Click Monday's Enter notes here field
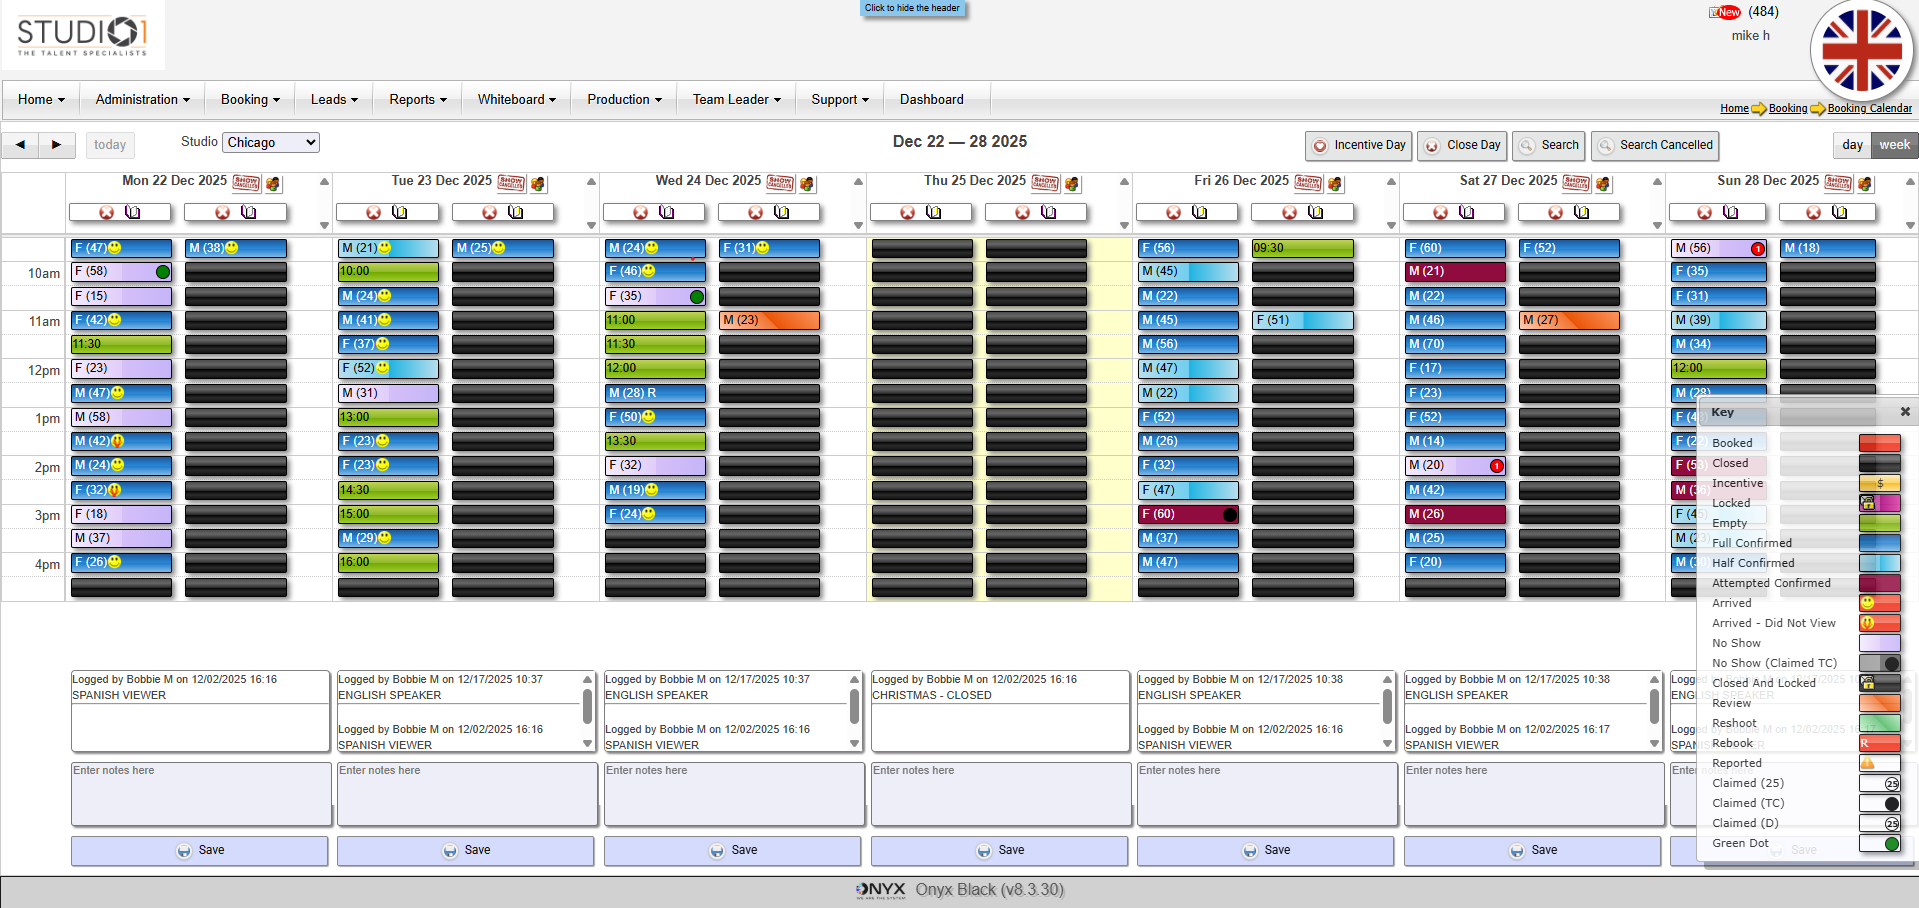Viewport: 1919px width, 908px height. pyautogui.click(x=201, y=794)
